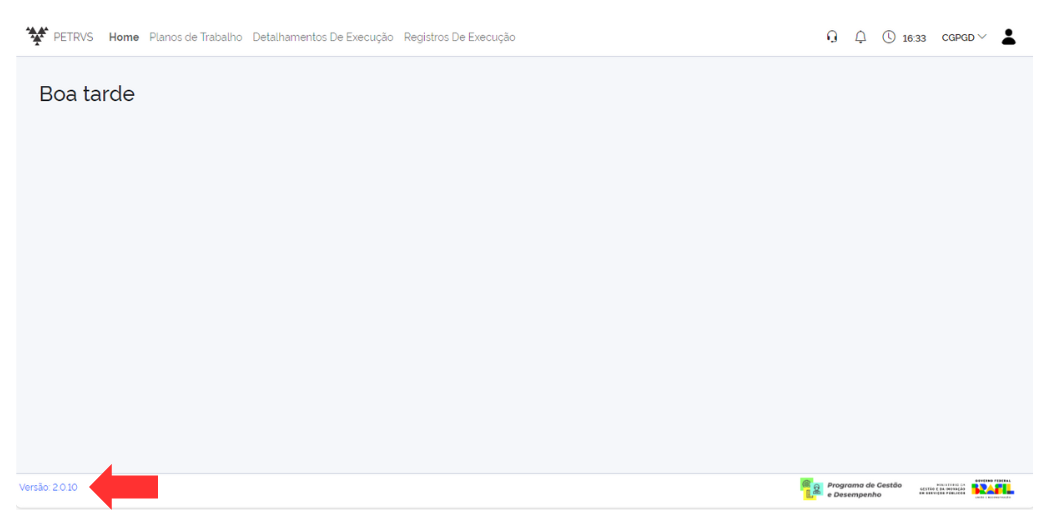
Task: Open the Home menu item
Action: pyautogui.click(x=124, y=37)
